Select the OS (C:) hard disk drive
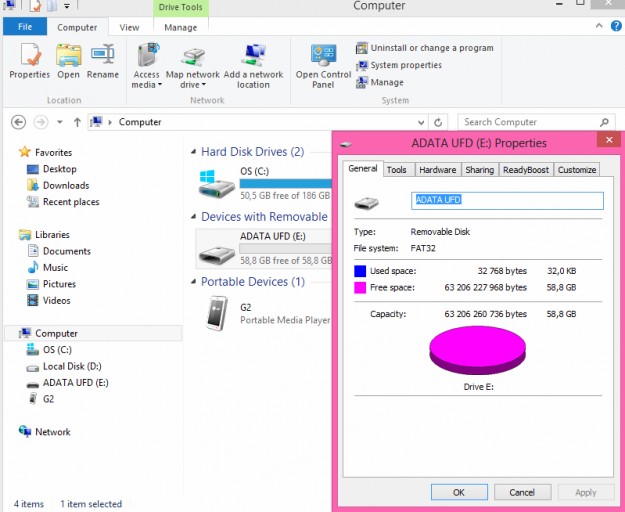Screen dimensions: 625x512 [260, 181]
